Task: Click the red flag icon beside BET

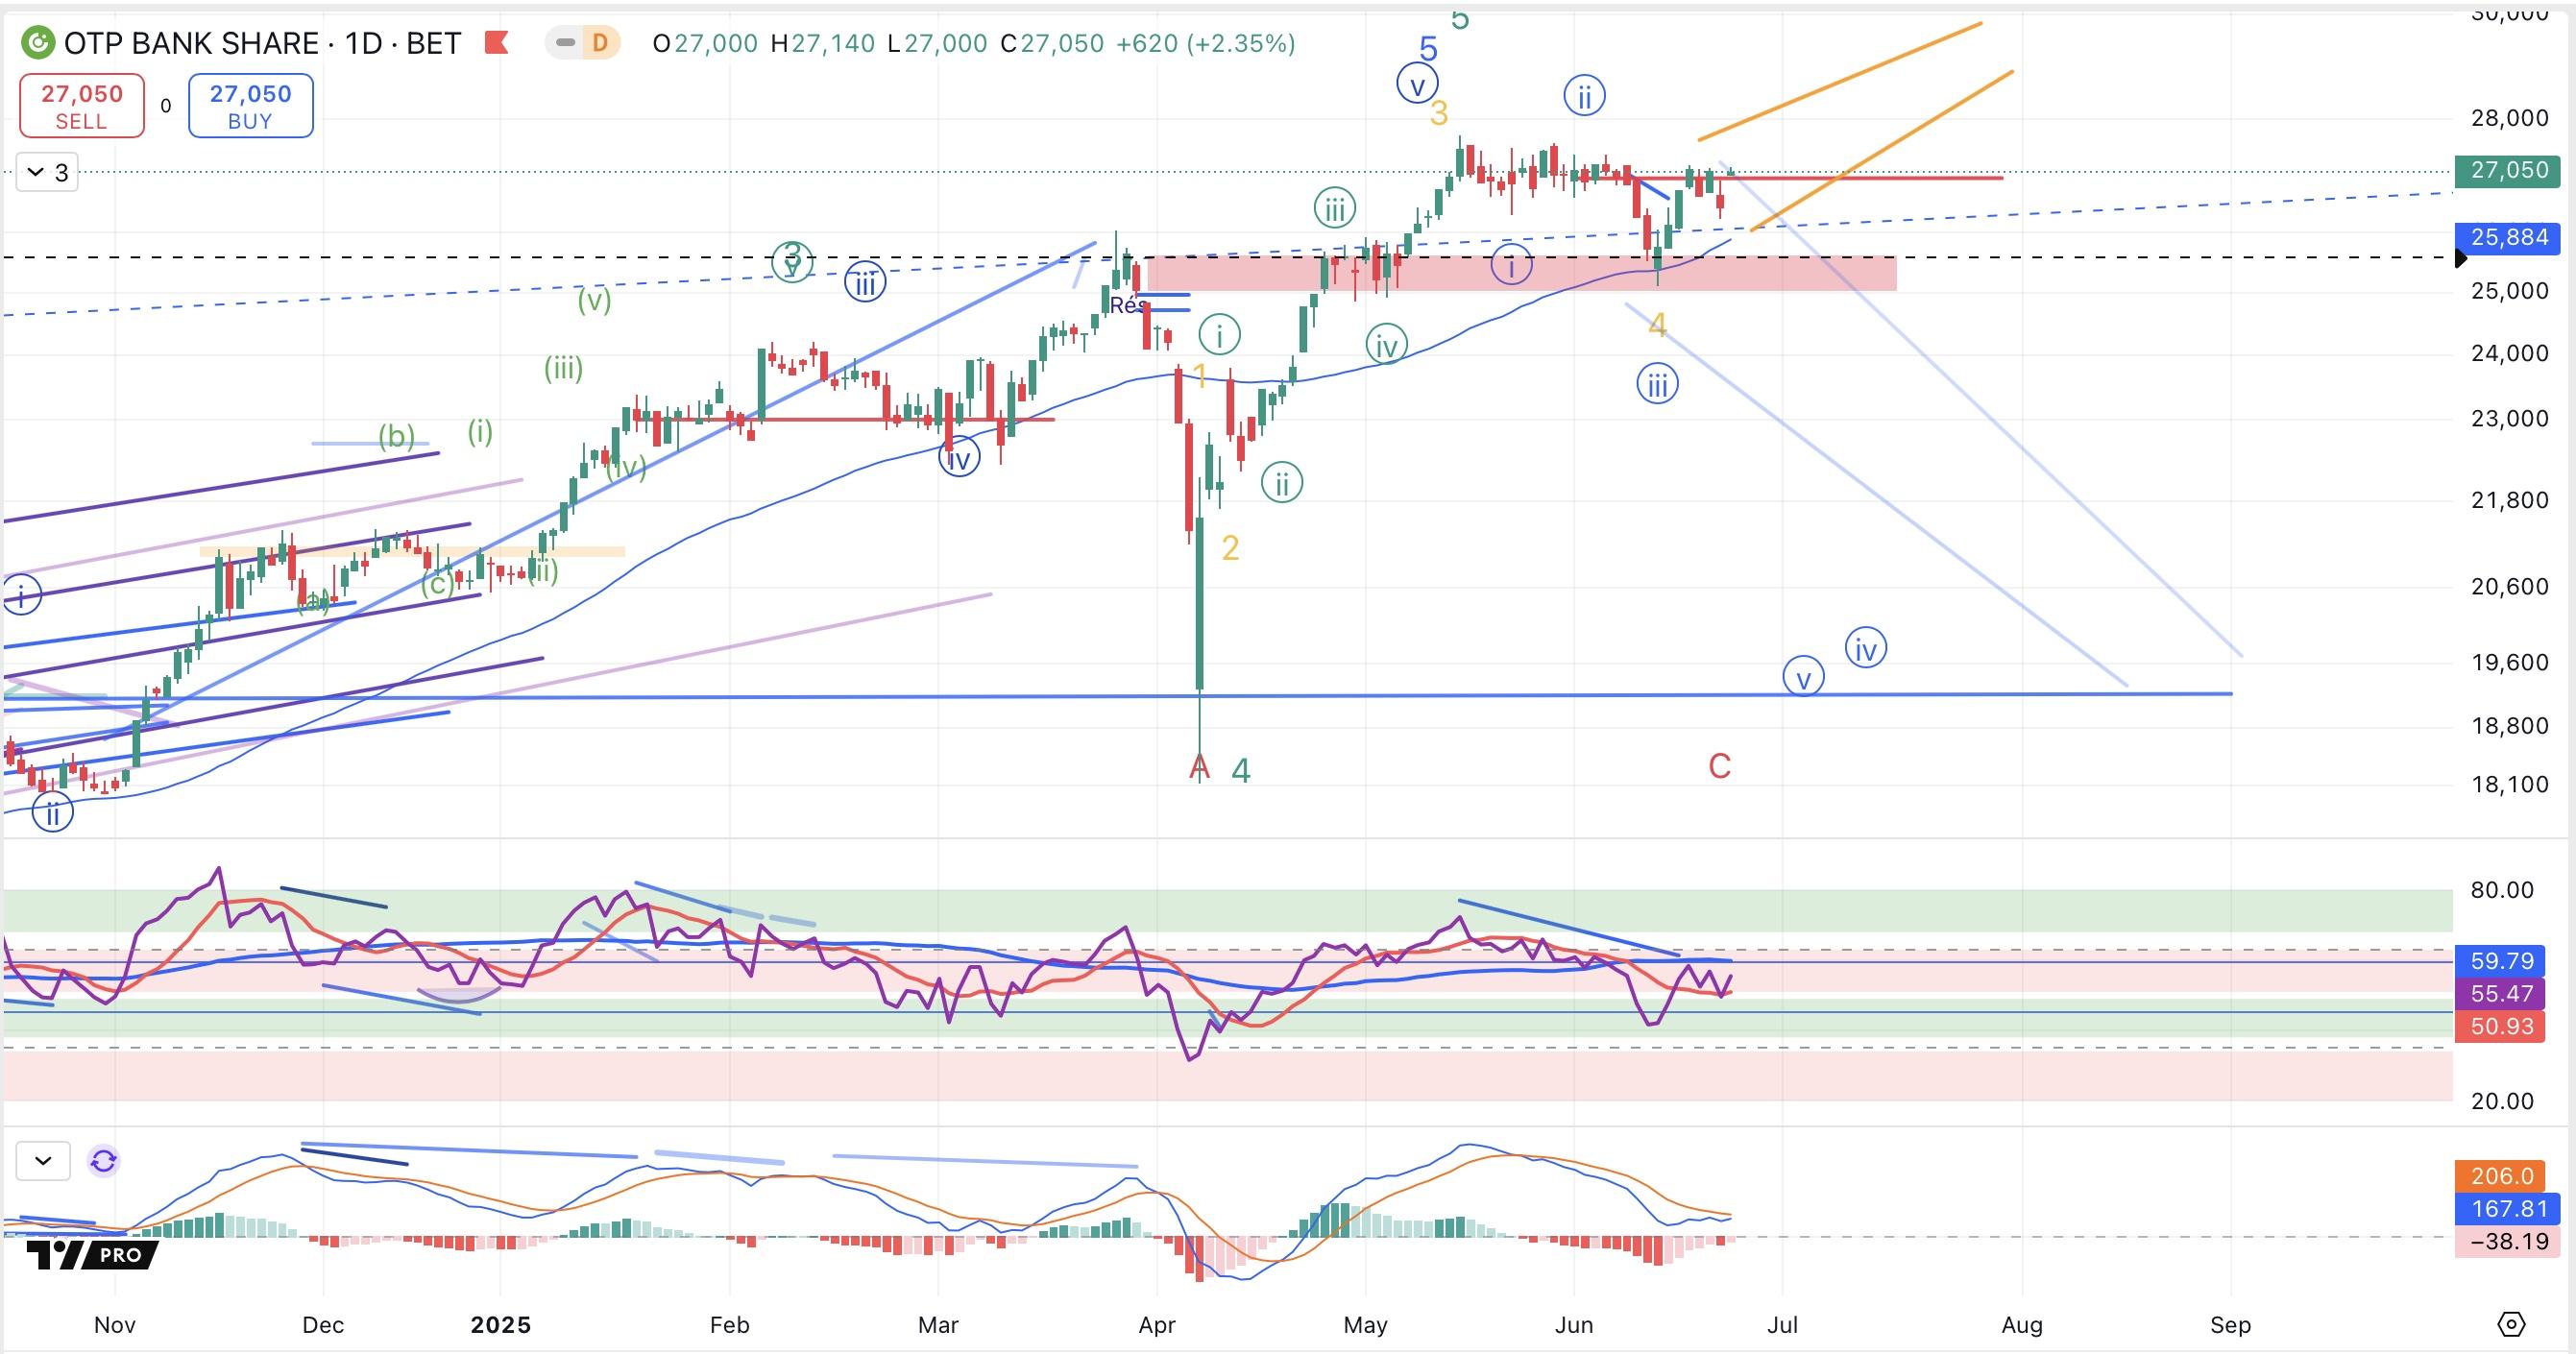Action: [x=496, y=43]
